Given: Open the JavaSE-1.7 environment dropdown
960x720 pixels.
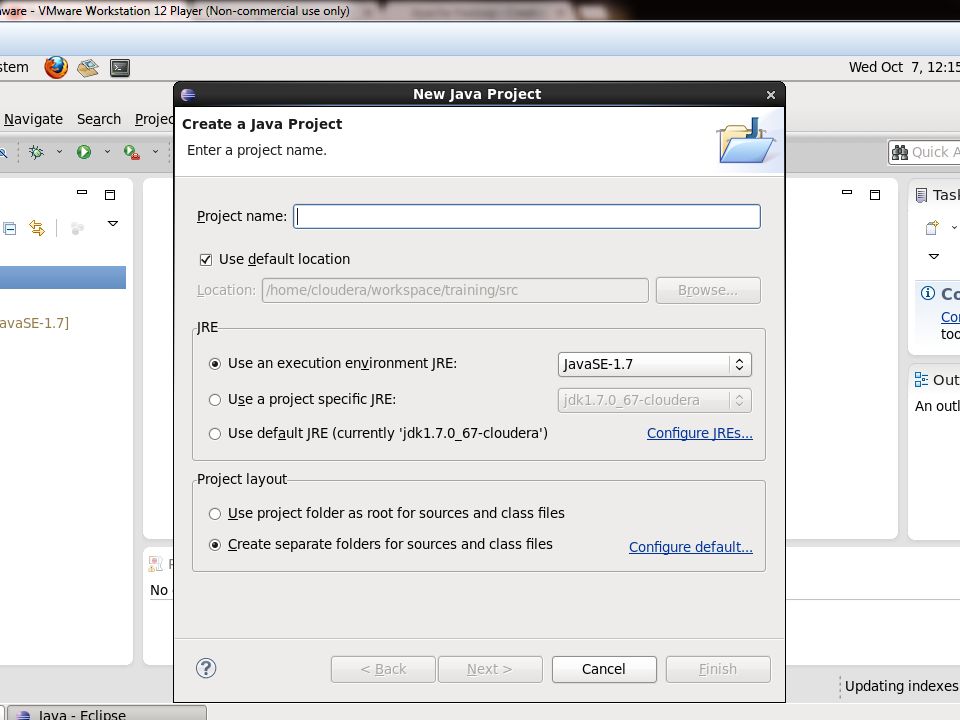Looking at the screenshot, I should (654, 364).
